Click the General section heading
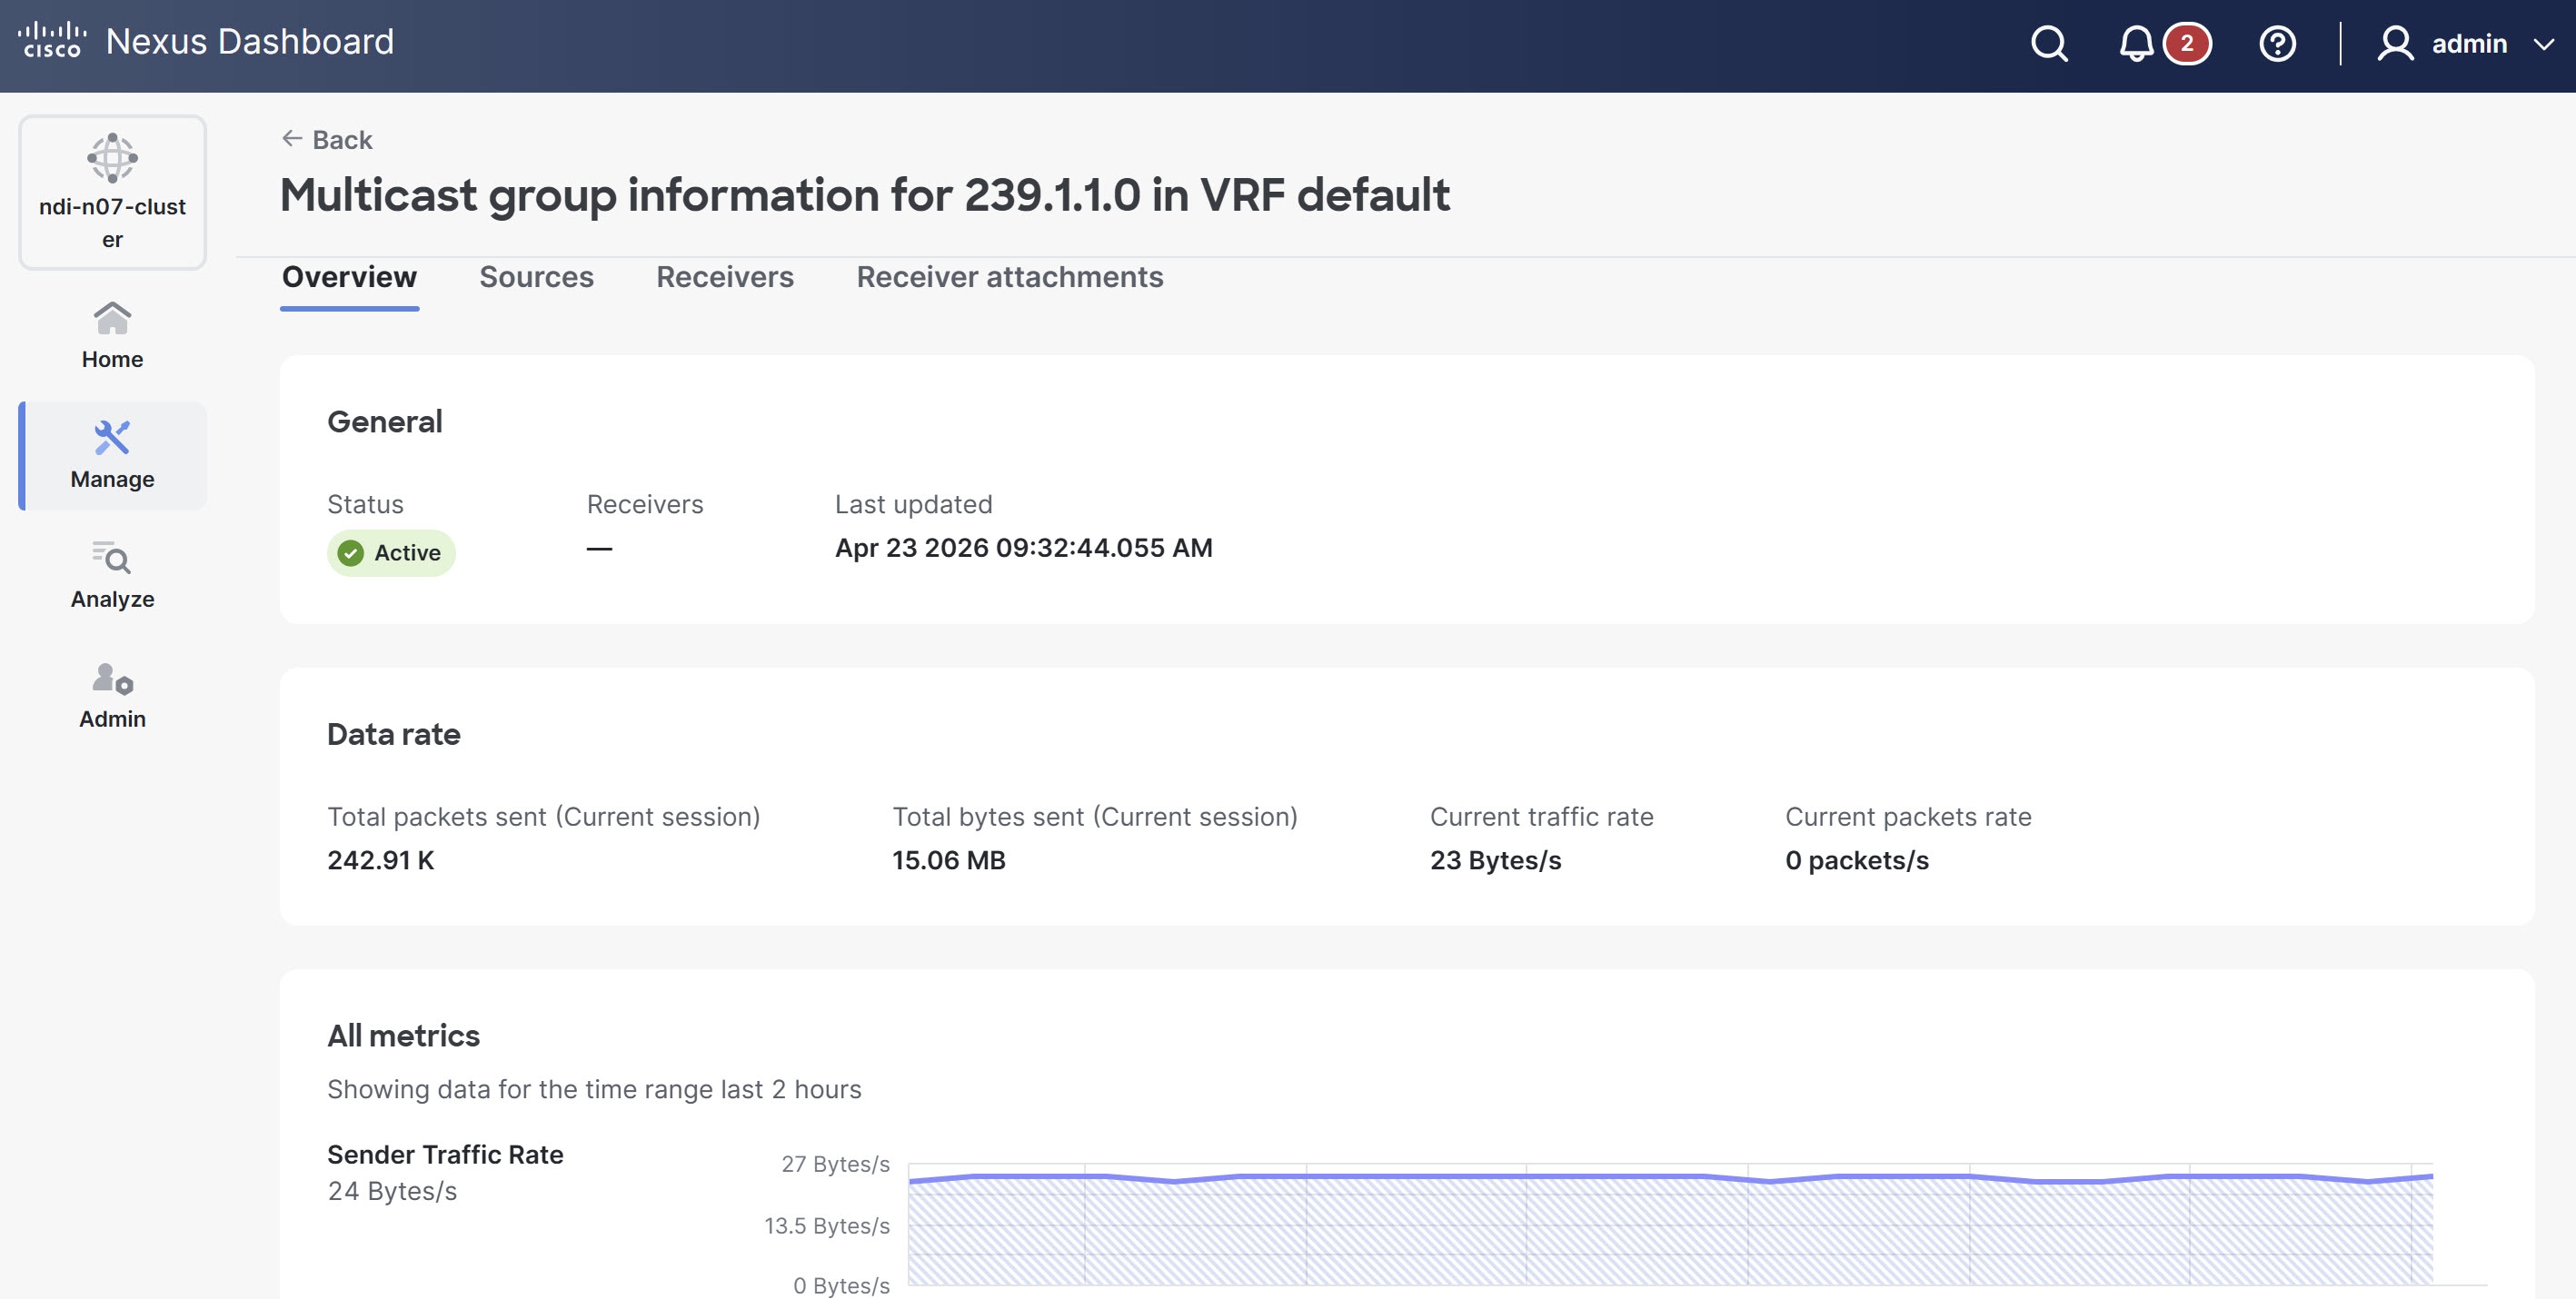Image resolution: width=2576 pixels, height=1299 pixels. point(384,422)
